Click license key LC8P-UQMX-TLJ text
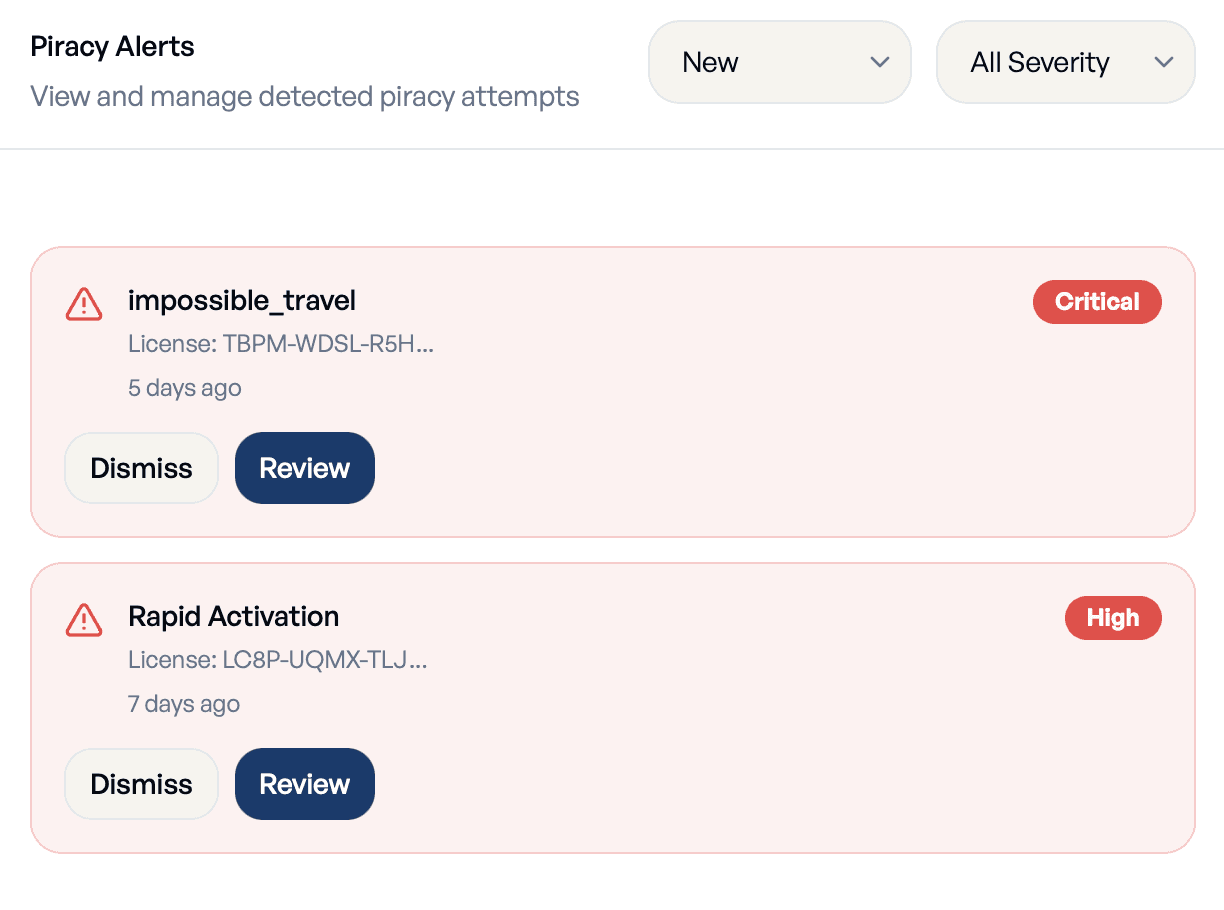 tap(278, 661)
